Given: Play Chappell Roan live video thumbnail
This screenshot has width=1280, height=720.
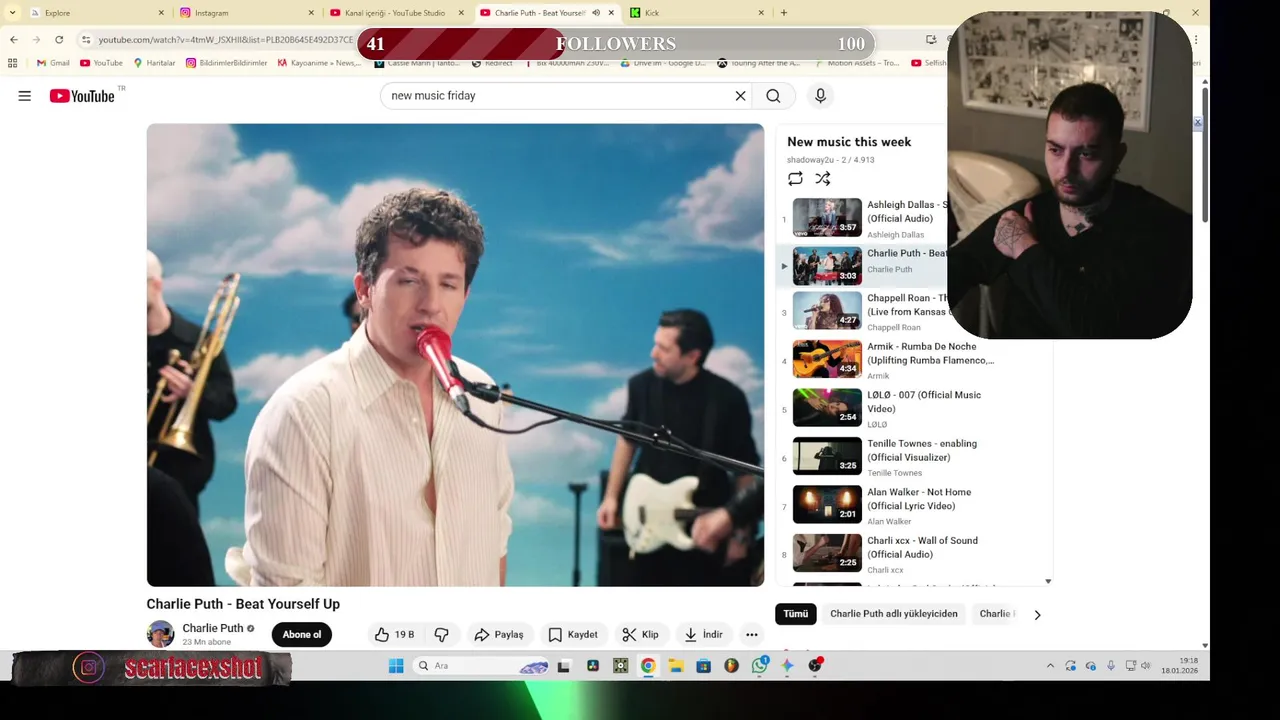Looking at the screenshot, I should click(827, 310).
